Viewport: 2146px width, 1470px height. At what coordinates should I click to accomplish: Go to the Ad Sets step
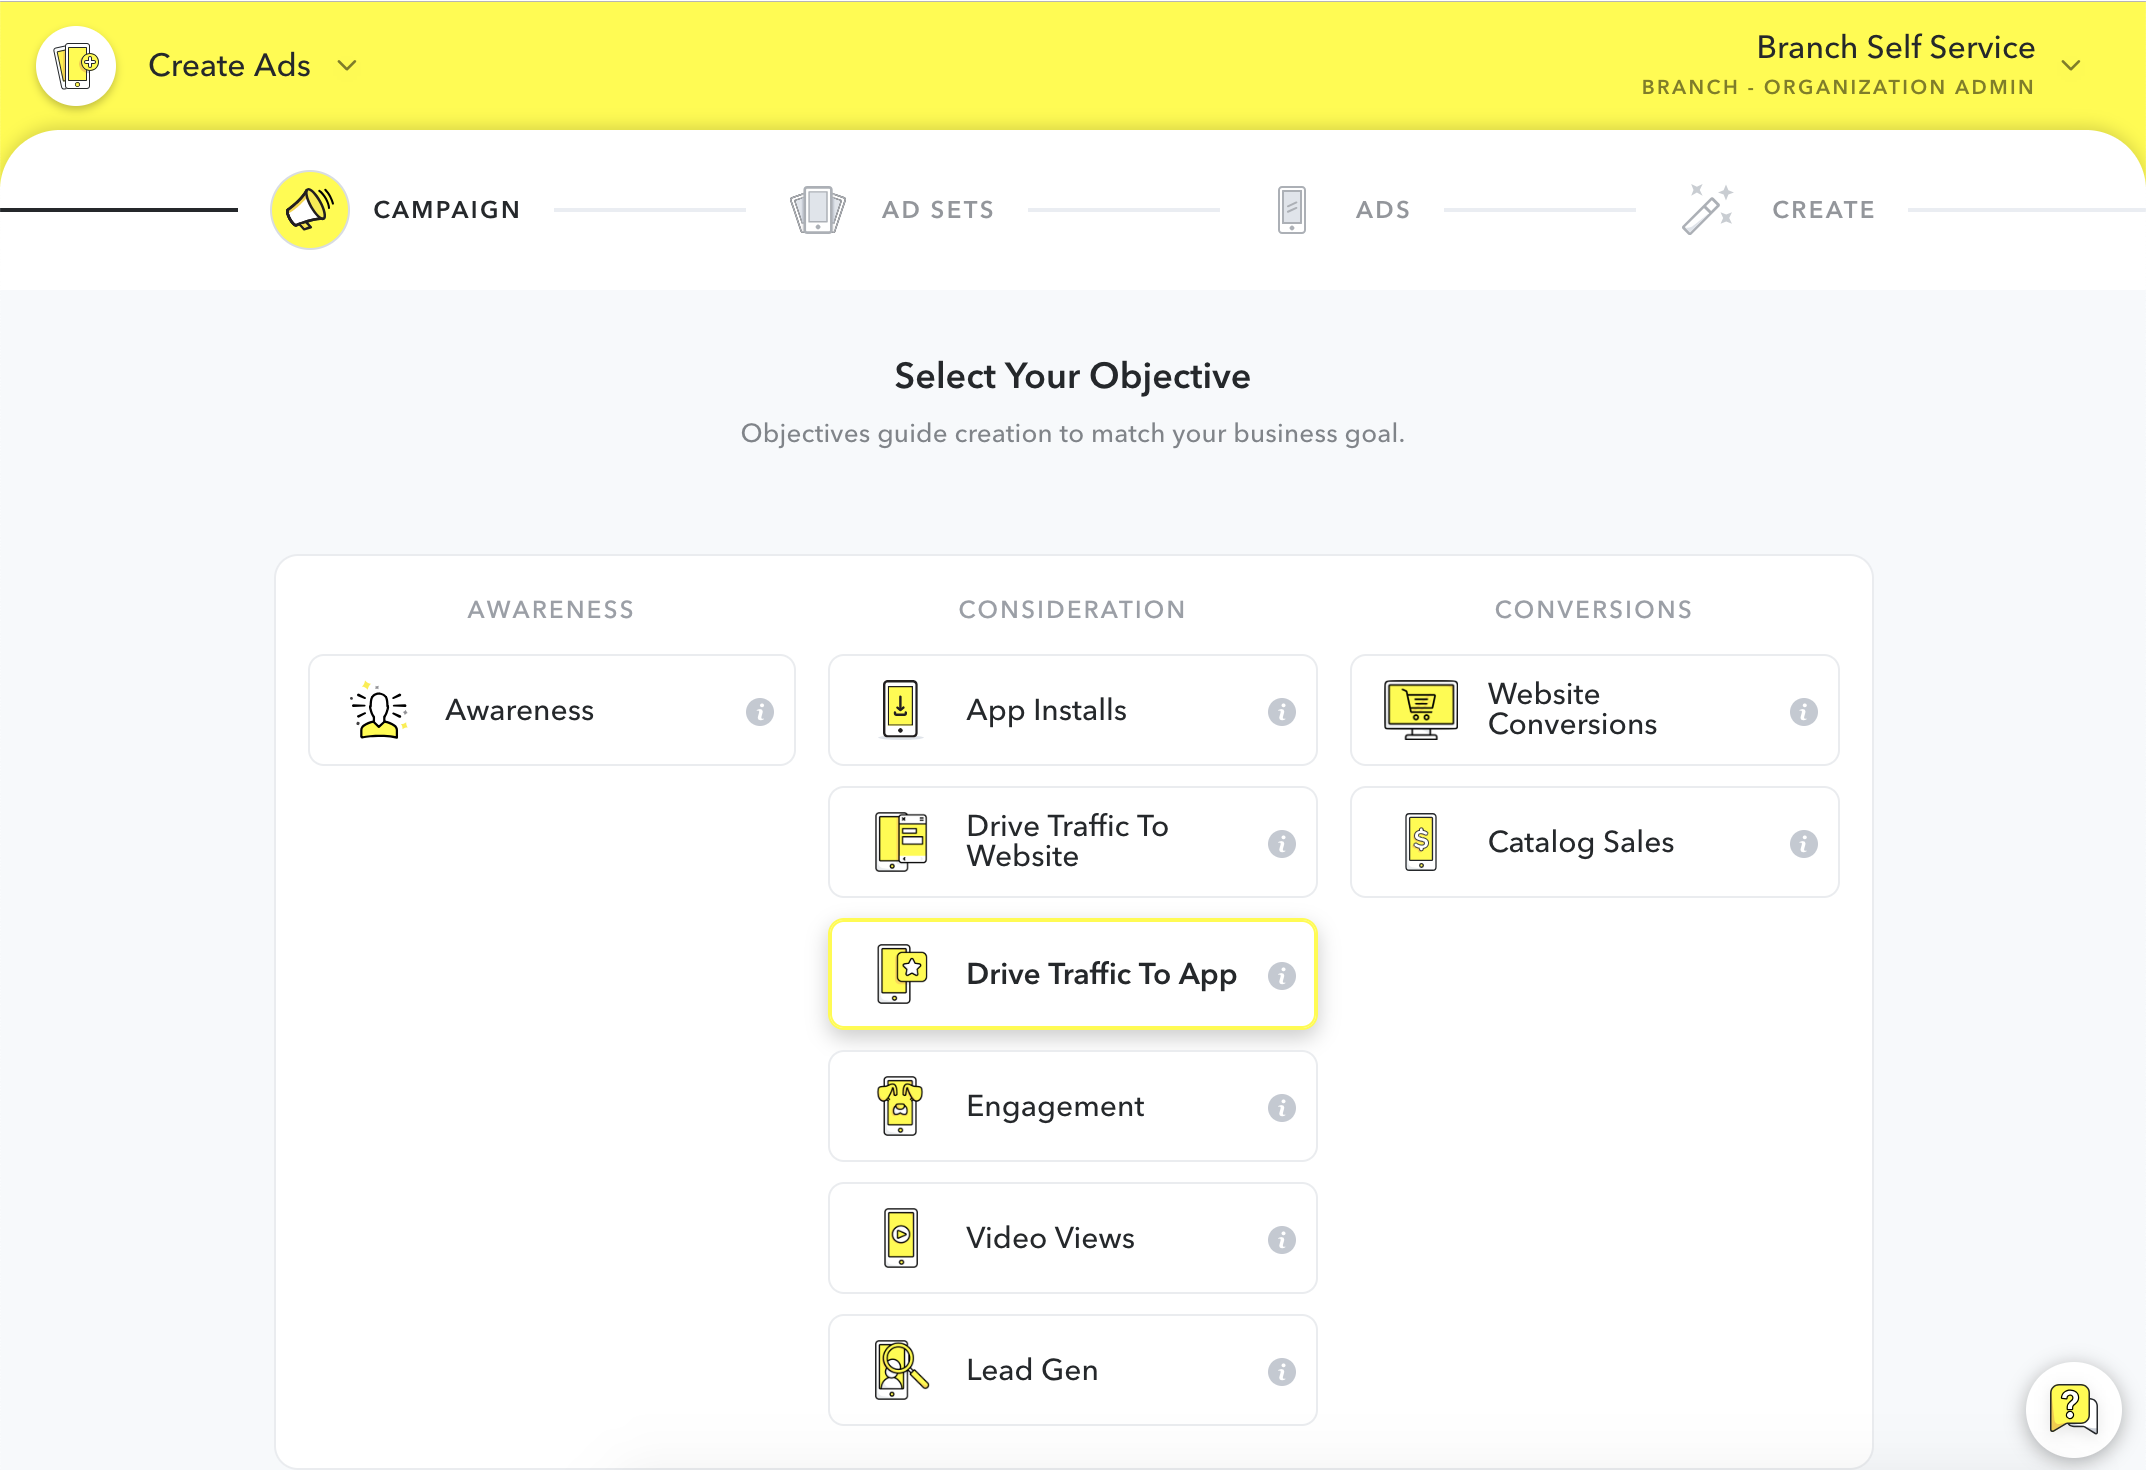(x=936, y=210)
